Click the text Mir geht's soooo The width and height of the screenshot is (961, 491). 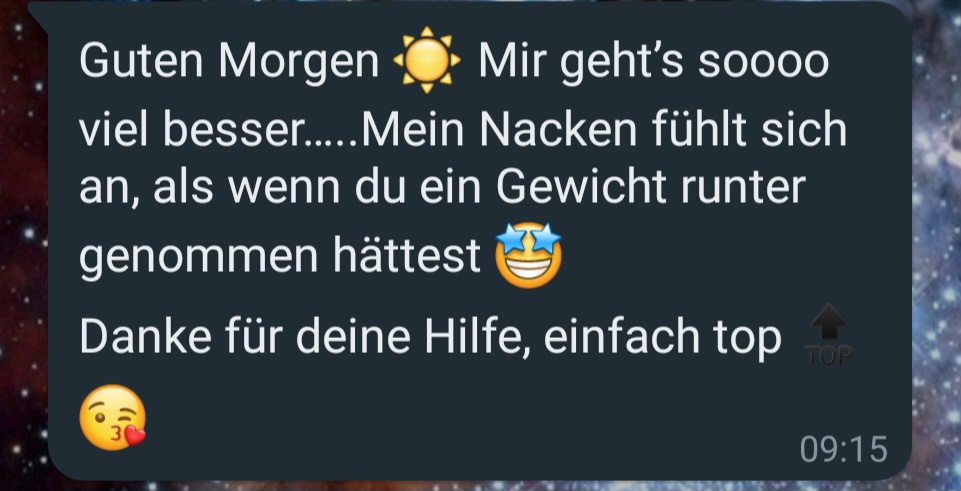653,63
